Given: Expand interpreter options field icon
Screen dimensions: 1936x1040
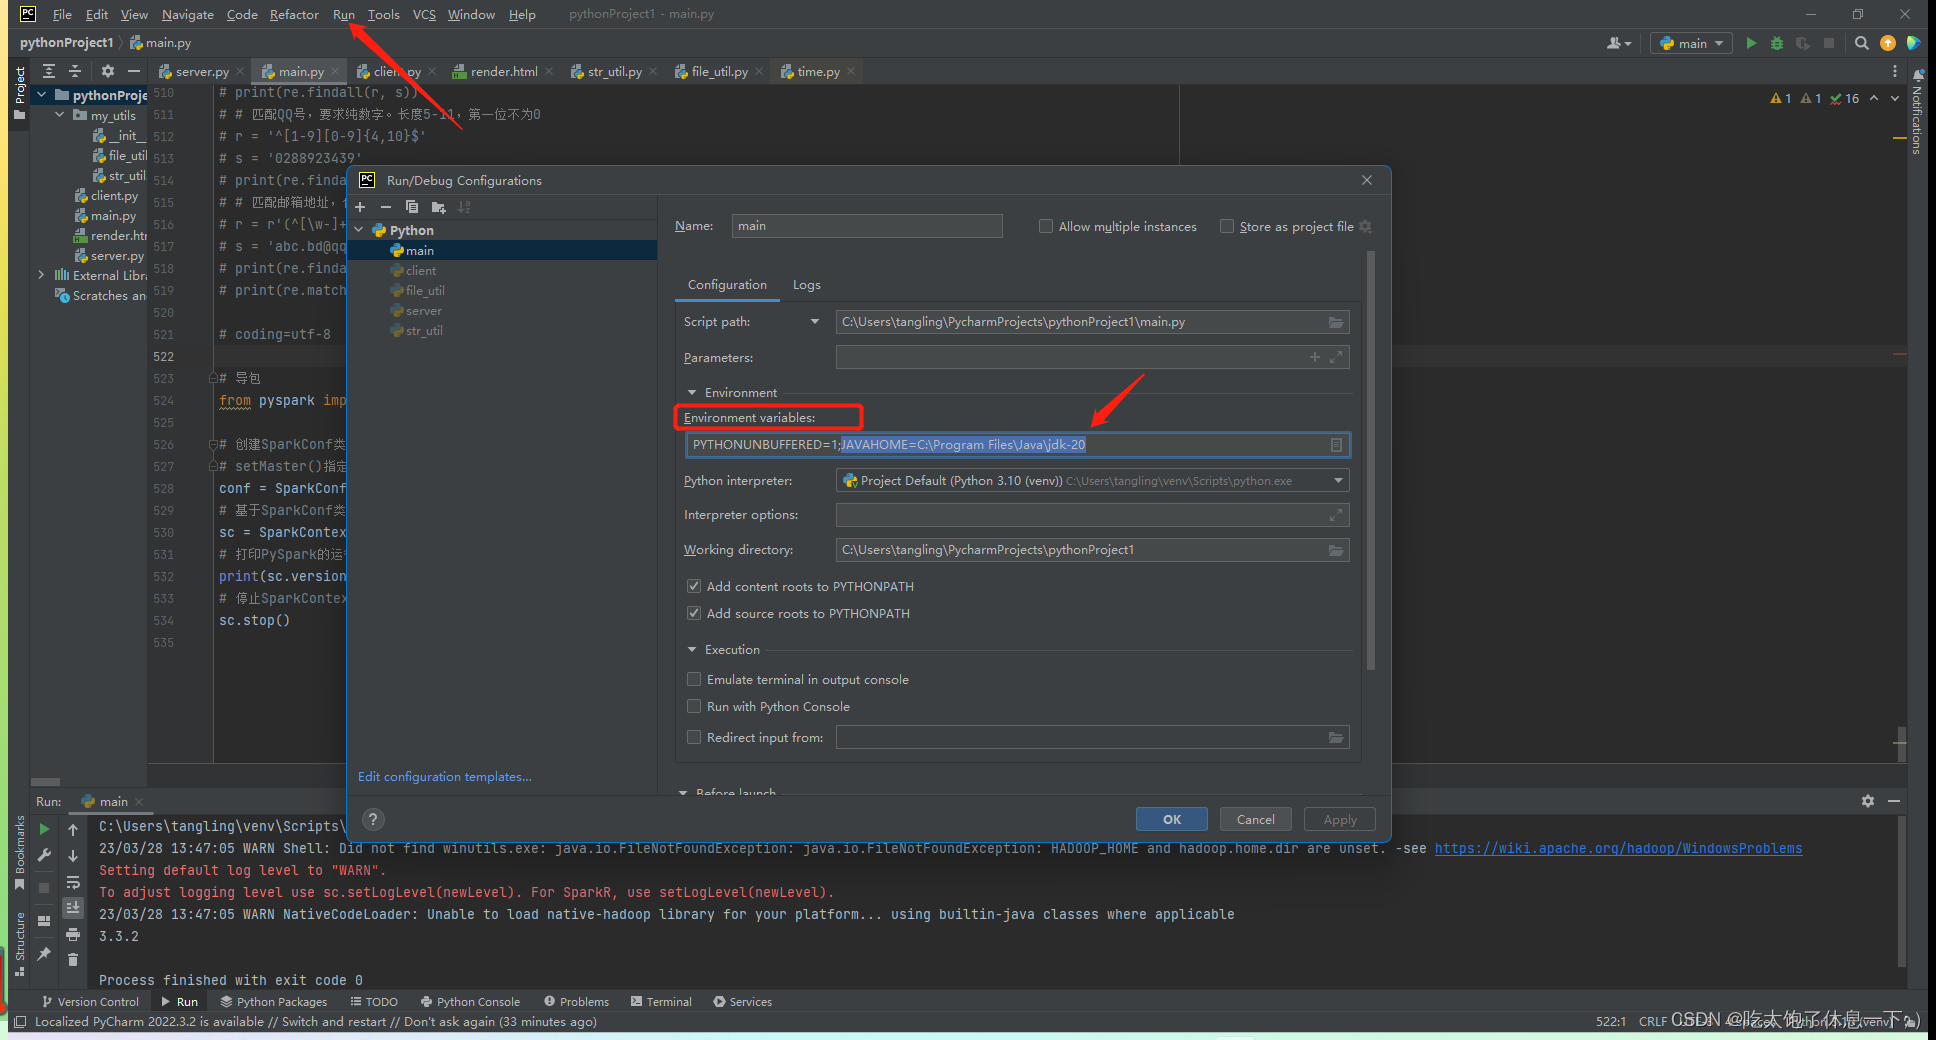Looking at the screenshot, I should (x=1336, y=515).
